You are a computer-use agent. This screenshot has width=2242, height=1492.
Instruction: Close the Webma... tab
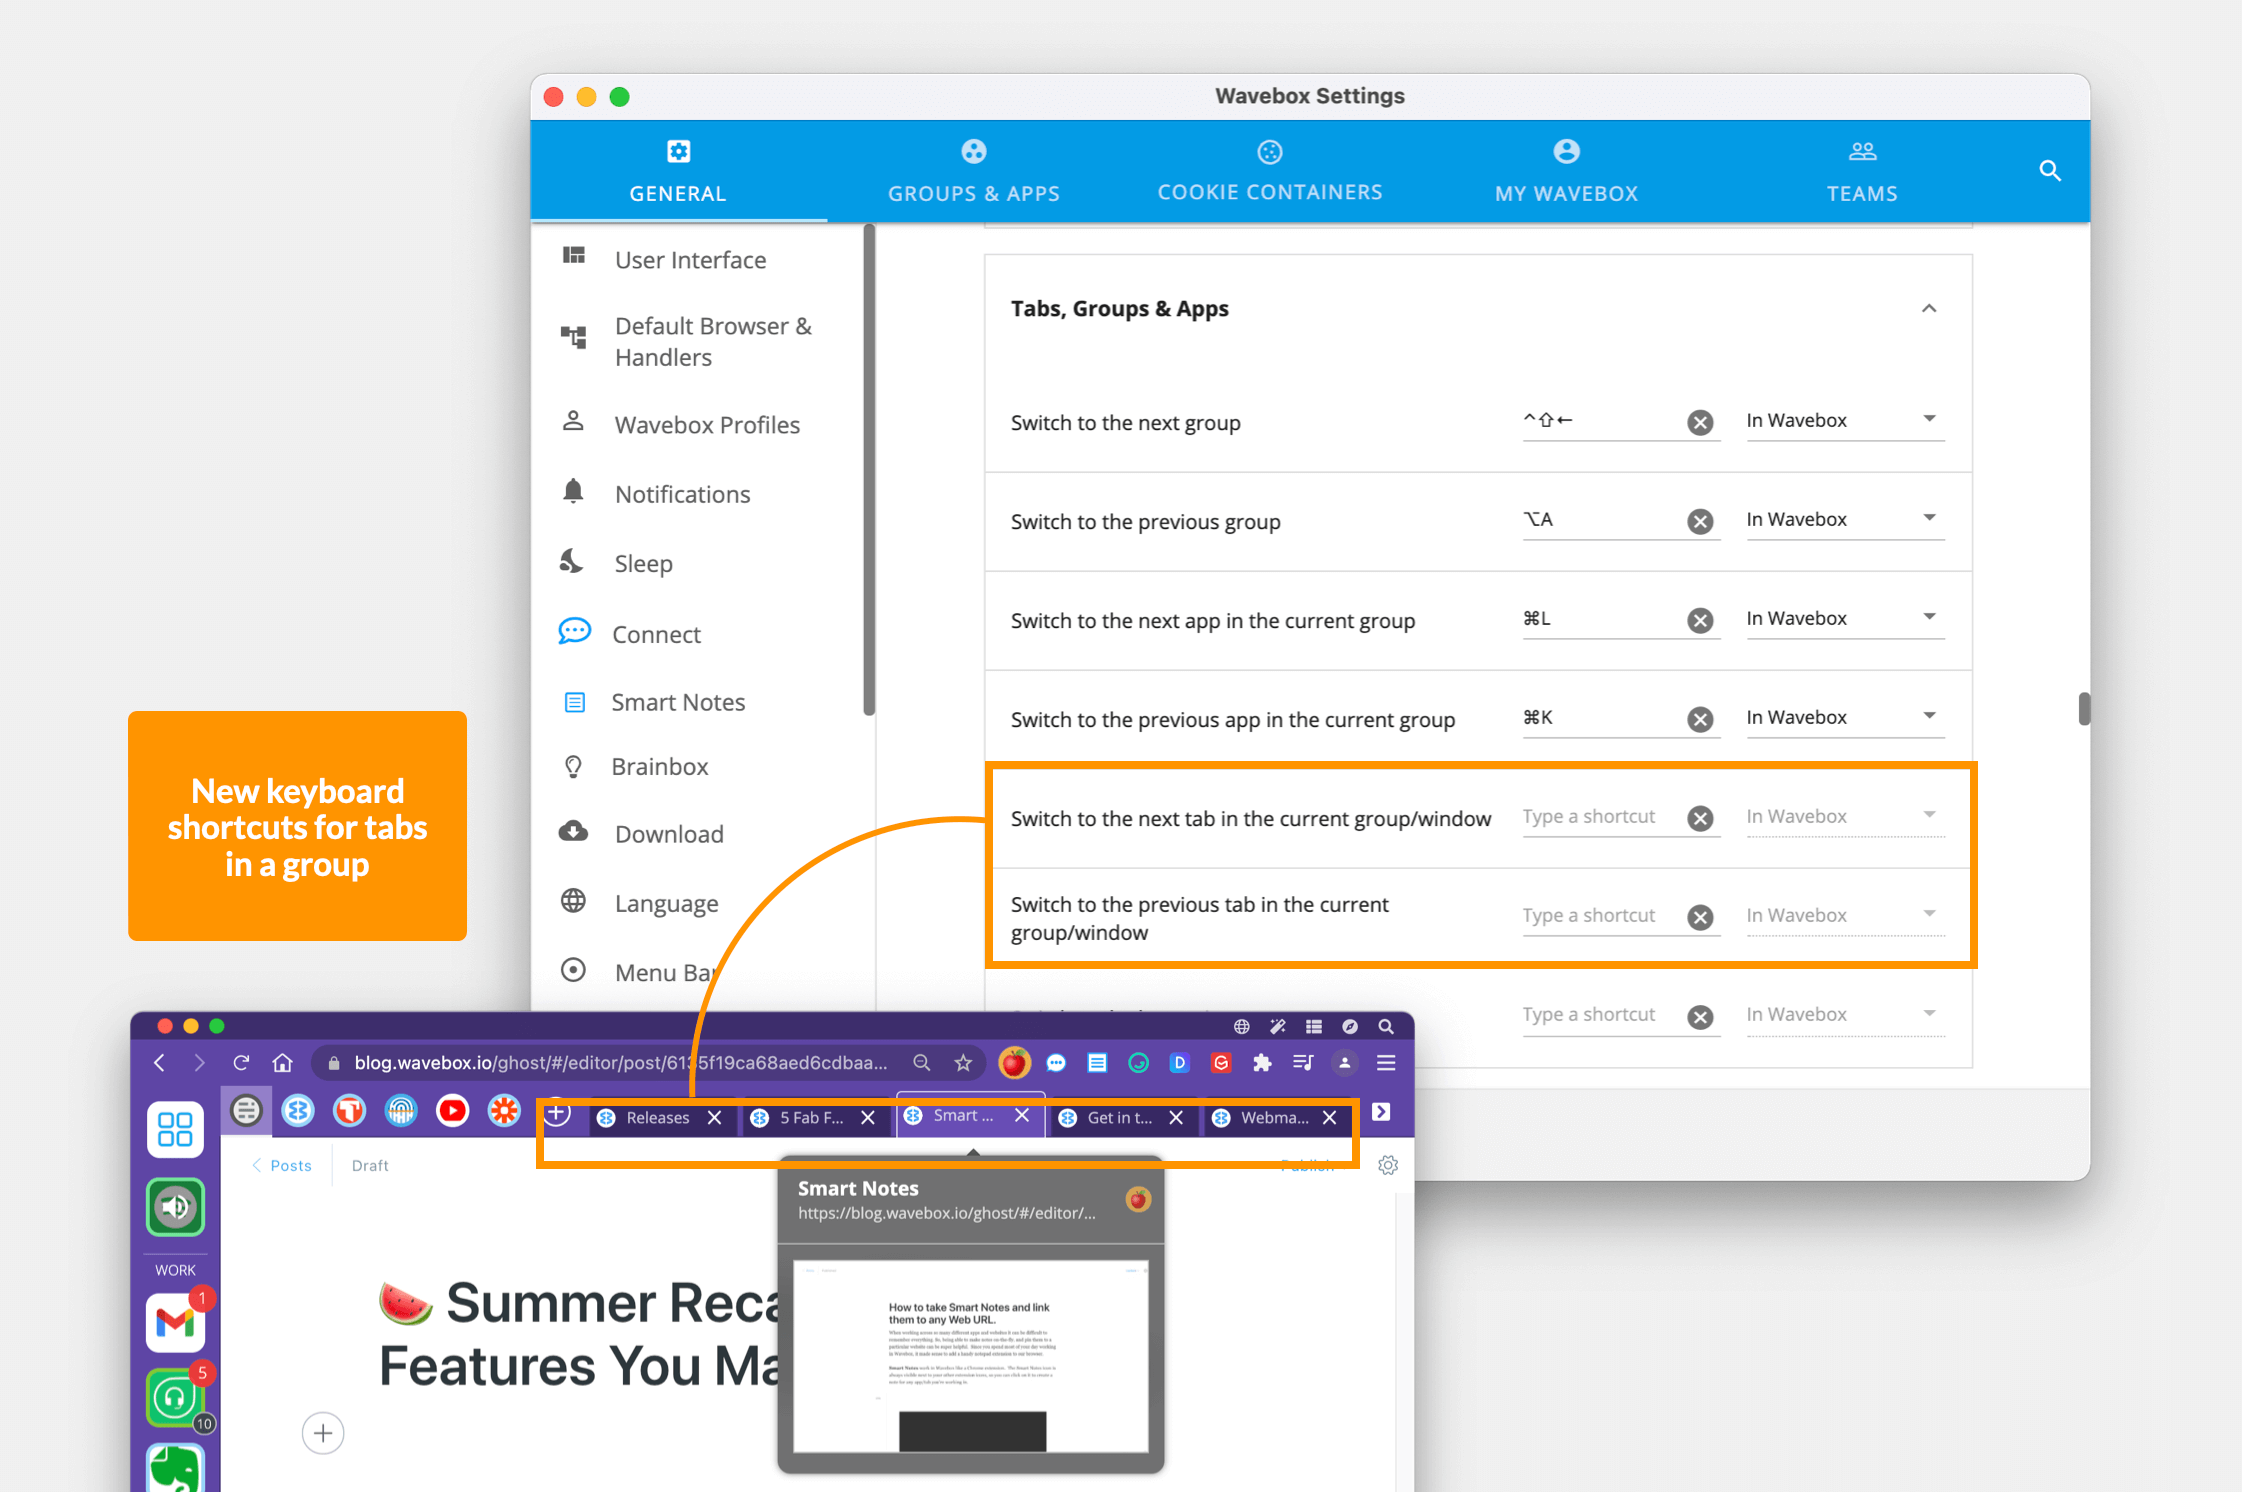coord(1330,1118)
